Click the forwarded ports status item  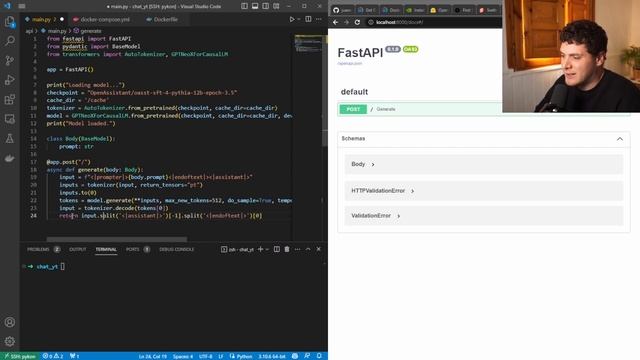(x=74, y=356)
